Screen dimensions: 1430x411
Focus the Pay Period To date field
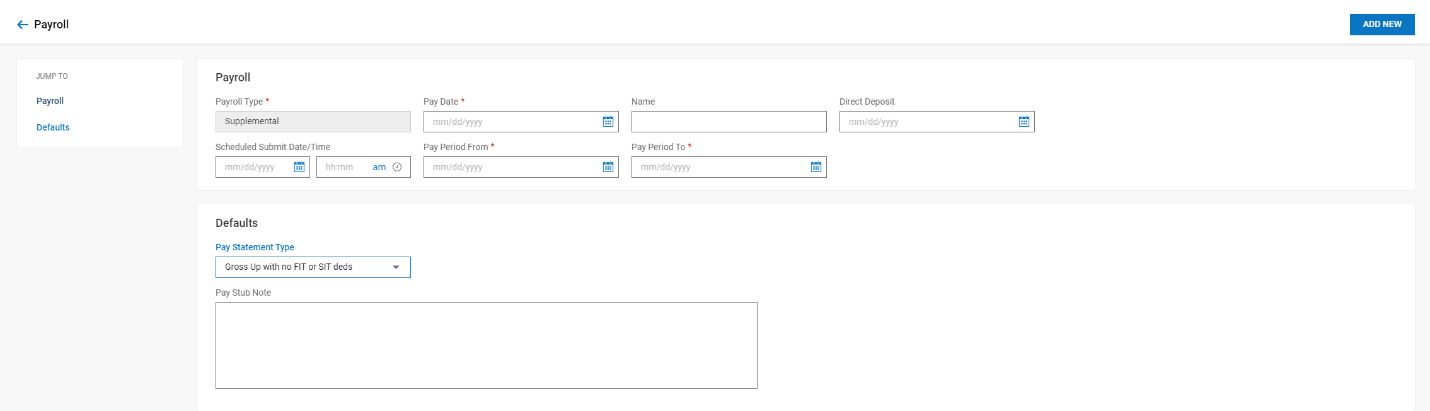pyautogui.click(x=729, y=167)
